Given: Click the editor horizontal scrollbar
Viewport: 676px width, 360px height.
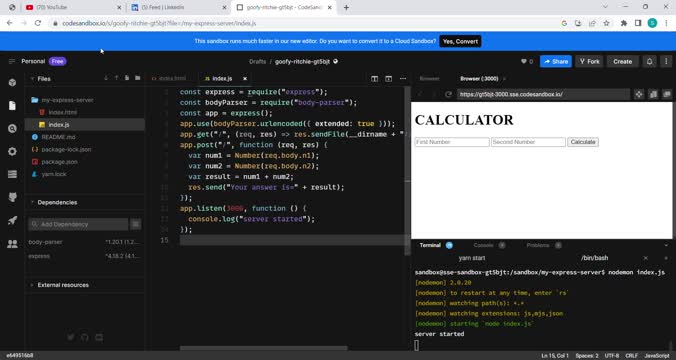Looking at the screenshot, I should click(x=263, y=348).
